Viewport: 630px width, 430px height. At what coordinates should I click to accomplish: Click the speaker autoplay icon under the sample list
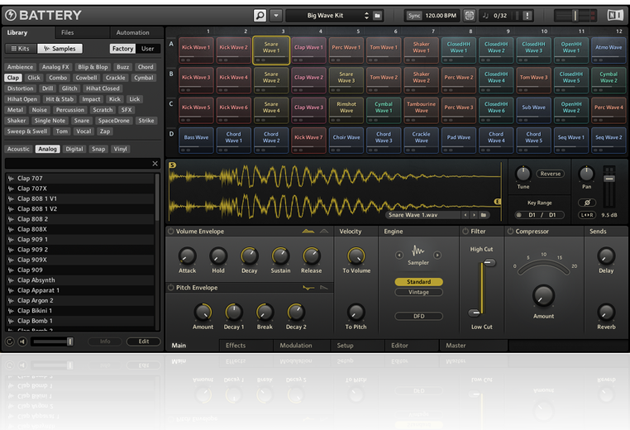click(22, 342)
